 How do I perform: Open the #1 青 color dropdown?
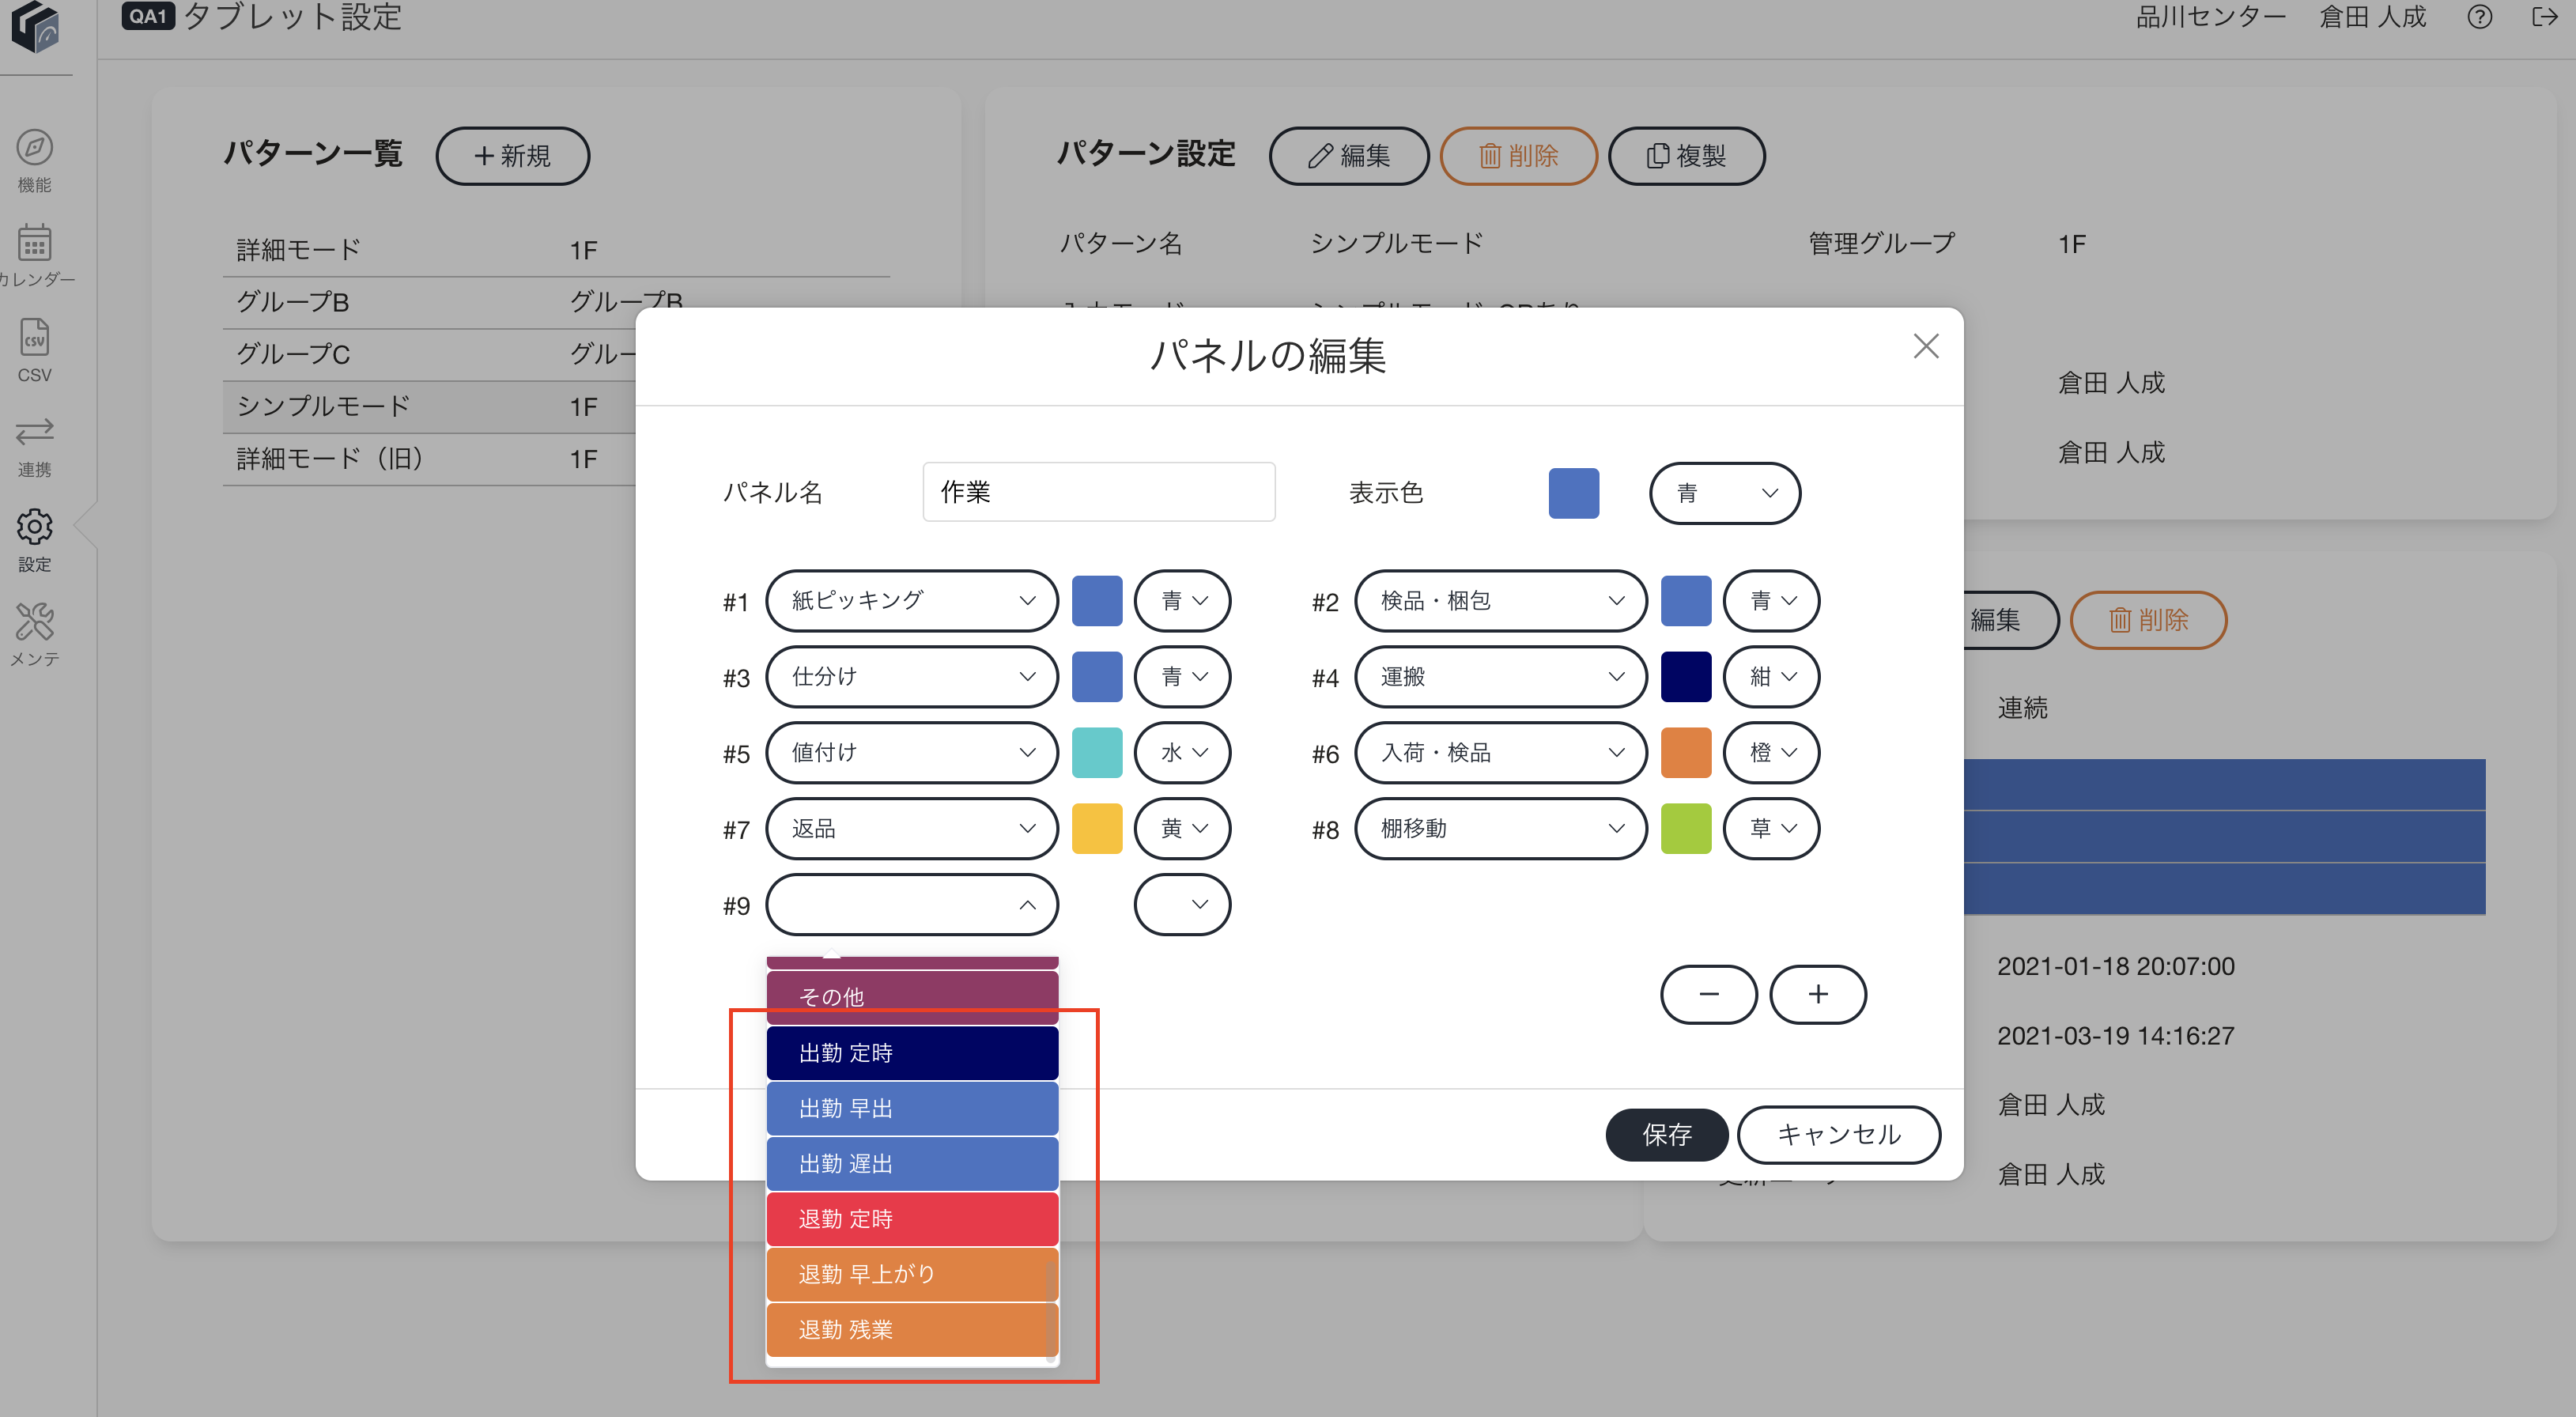[x=1182, y=600]
